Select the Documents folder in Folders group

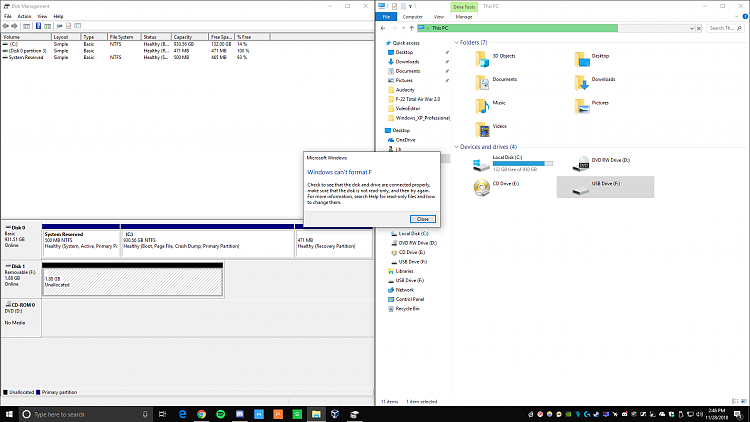[x=496, y=82]
